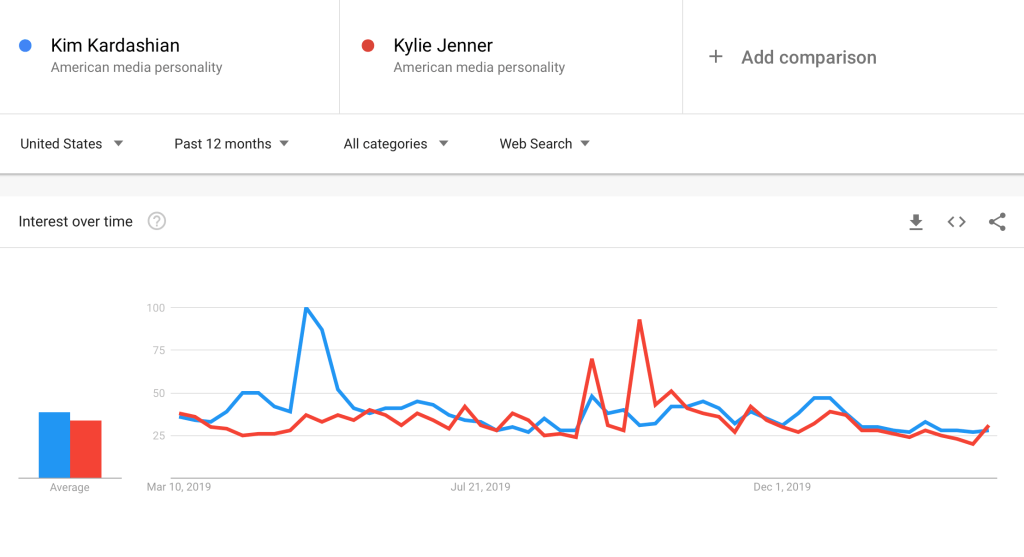
Task: Click the Jul 21, 2019 axis label
Action: (481, 487)
